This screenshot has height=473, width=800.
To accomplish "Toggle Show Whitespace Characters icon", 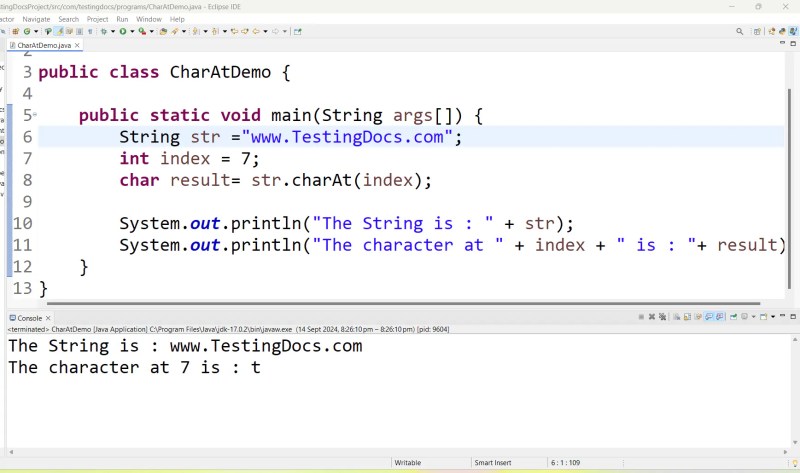I will 90,32.
